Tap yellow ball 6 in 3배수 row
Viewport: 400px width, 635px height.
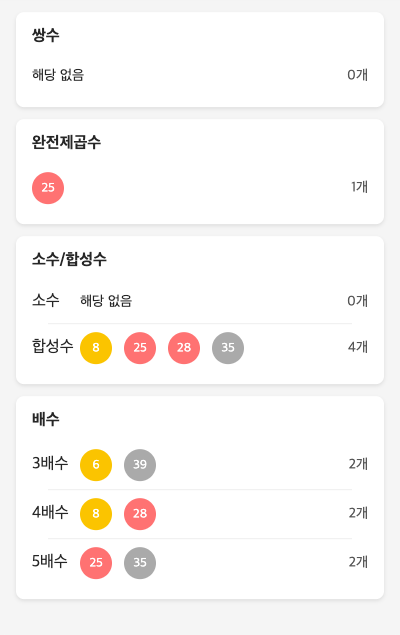(96, 465)
